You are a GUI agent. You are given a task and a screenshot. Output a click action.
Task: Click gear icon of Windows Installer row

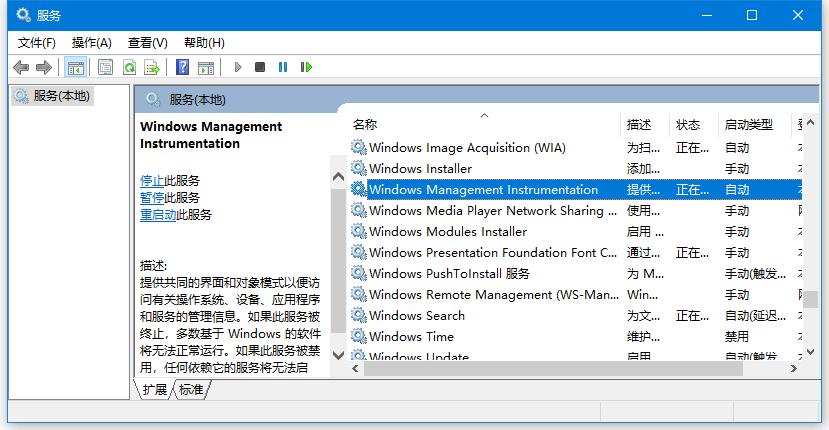[x=358, y=168]
